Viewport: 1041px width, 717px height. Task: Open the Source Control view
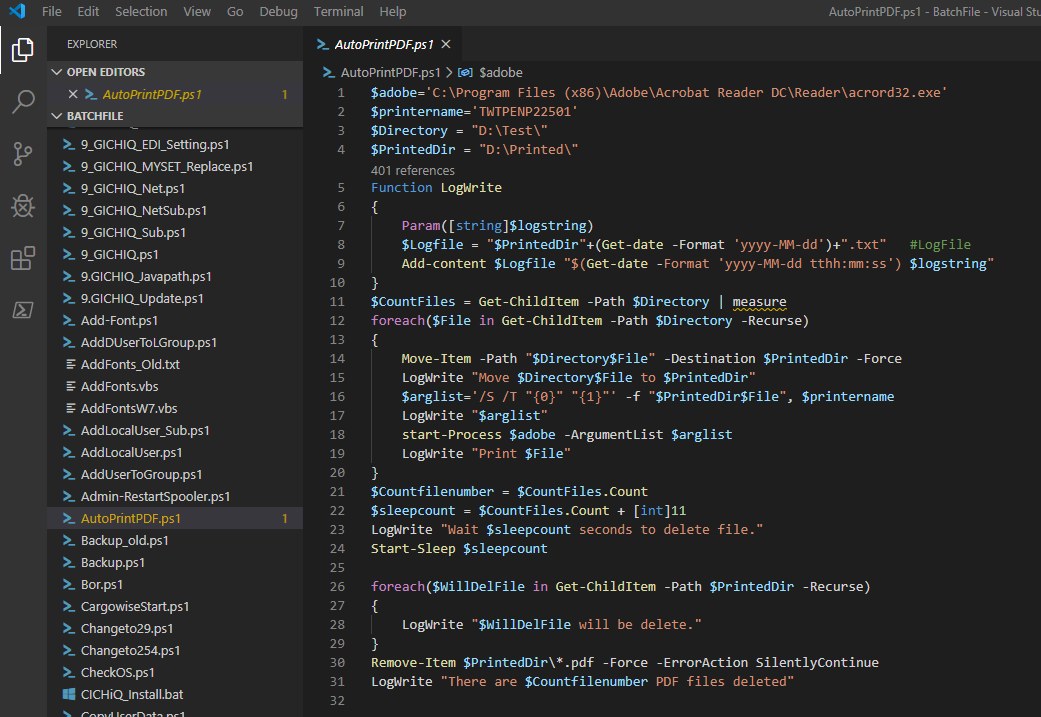(x=23, y=154)
